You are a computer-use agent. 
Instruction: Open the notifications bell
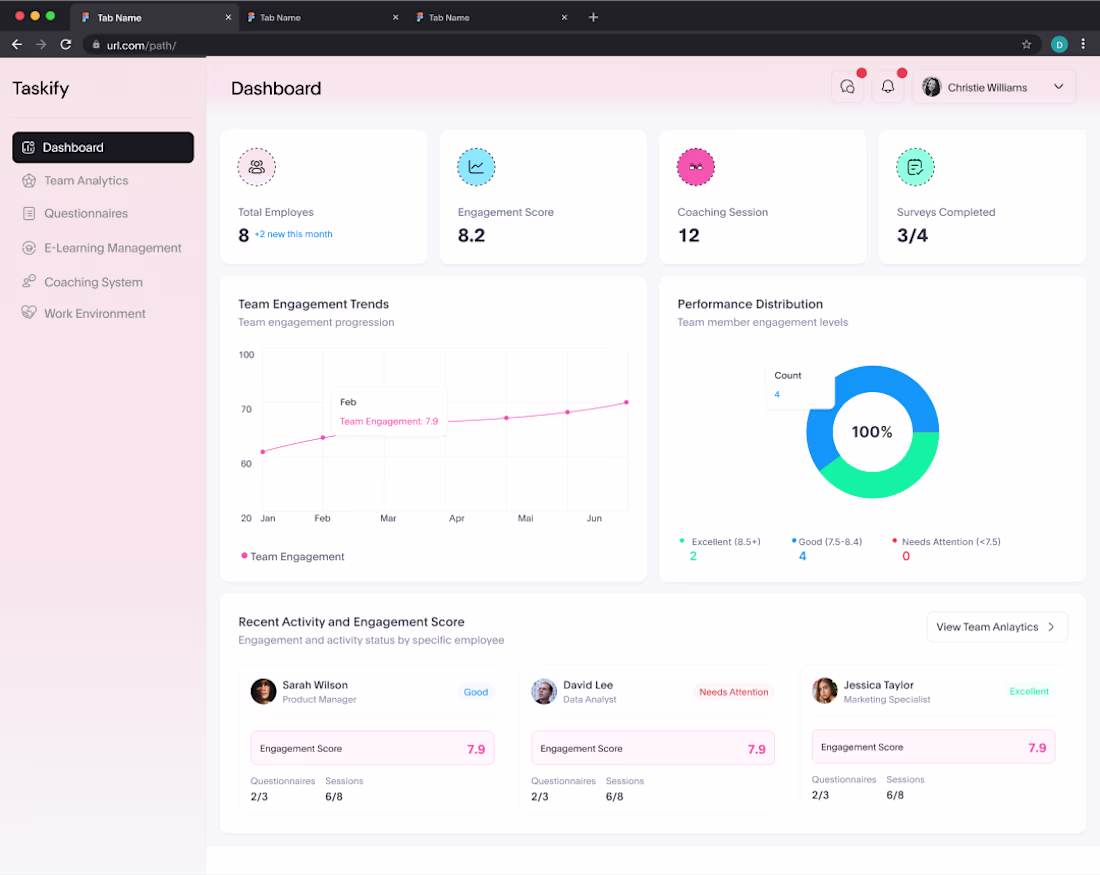coord(887,87)
